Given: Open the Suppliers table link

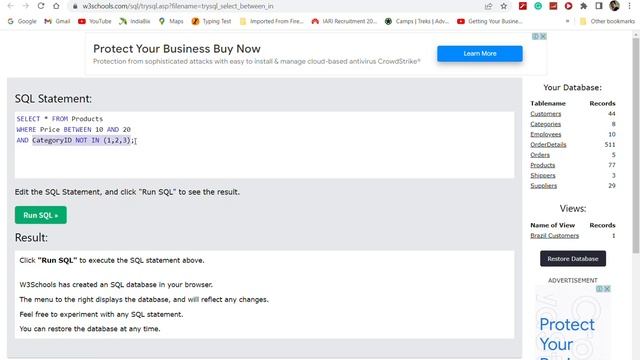Looking at the screenshot, I should (543, 186).
